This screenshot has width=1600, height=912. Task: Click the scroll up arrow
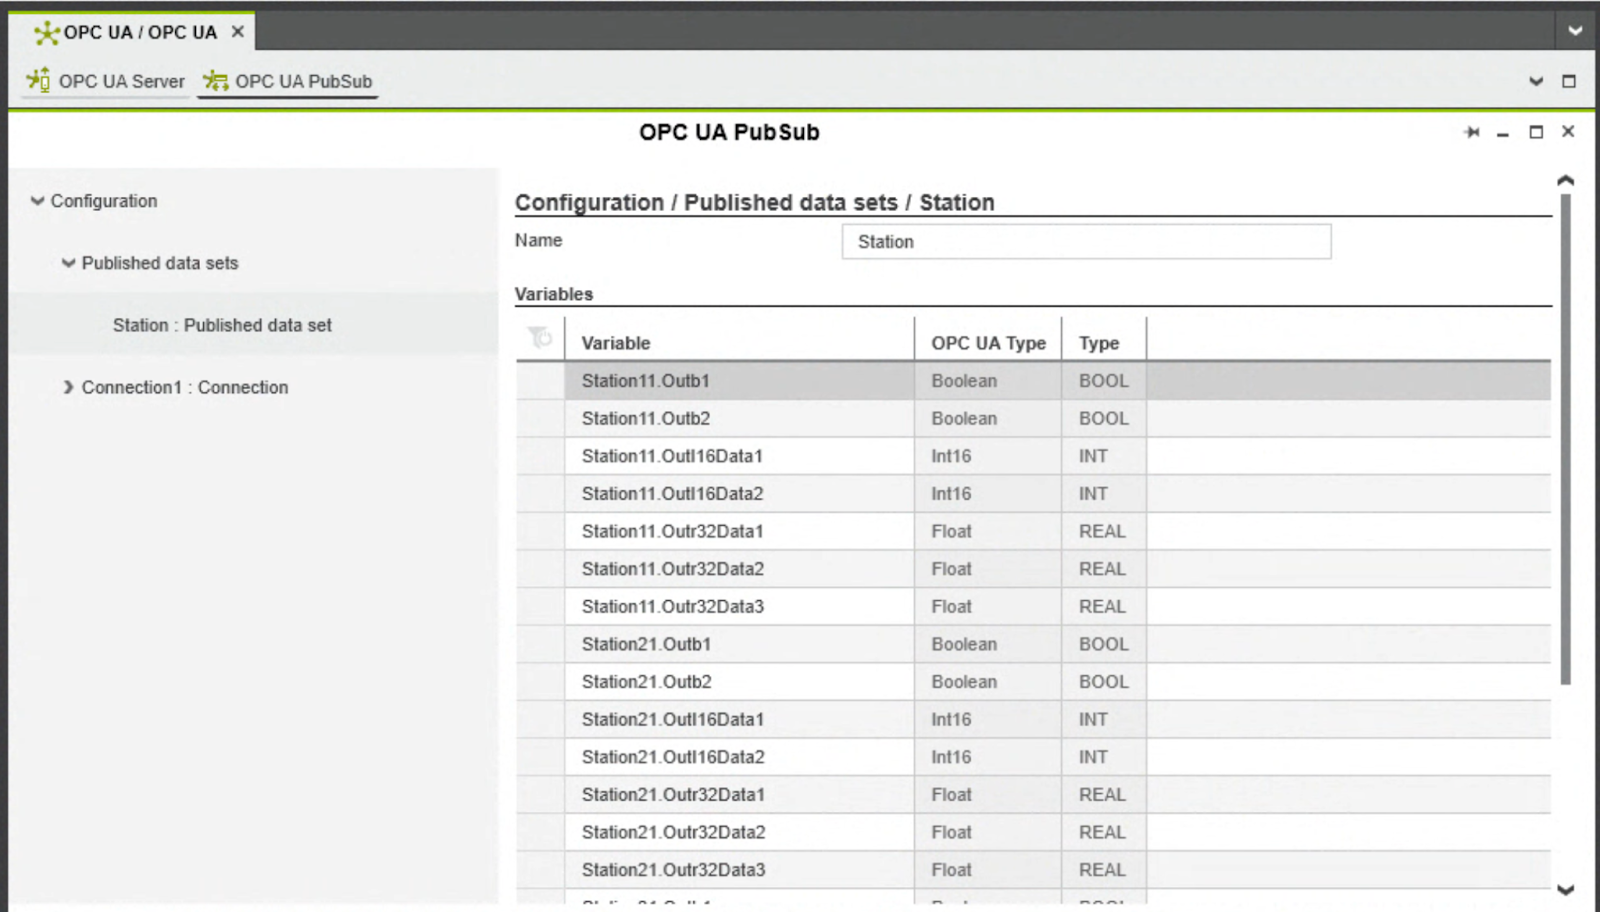(x=1566, y=181)
